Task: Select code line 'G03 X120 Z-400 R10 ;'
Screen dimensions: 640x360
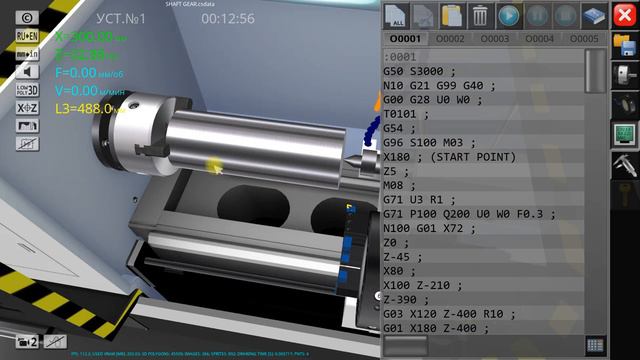Action: pyautogui.click(x=484, y=314)
